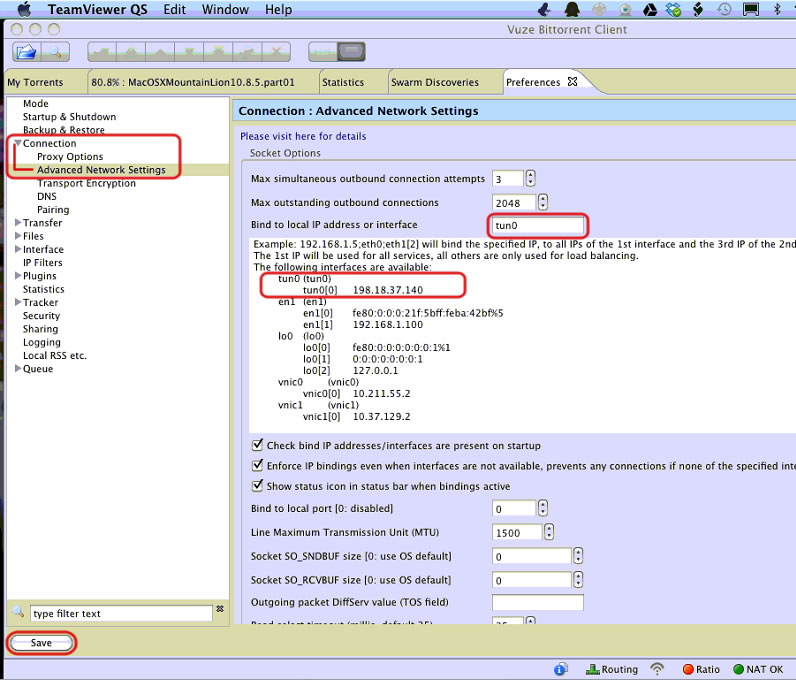
Task: Click the type filter text field
Action: [121, 613]
